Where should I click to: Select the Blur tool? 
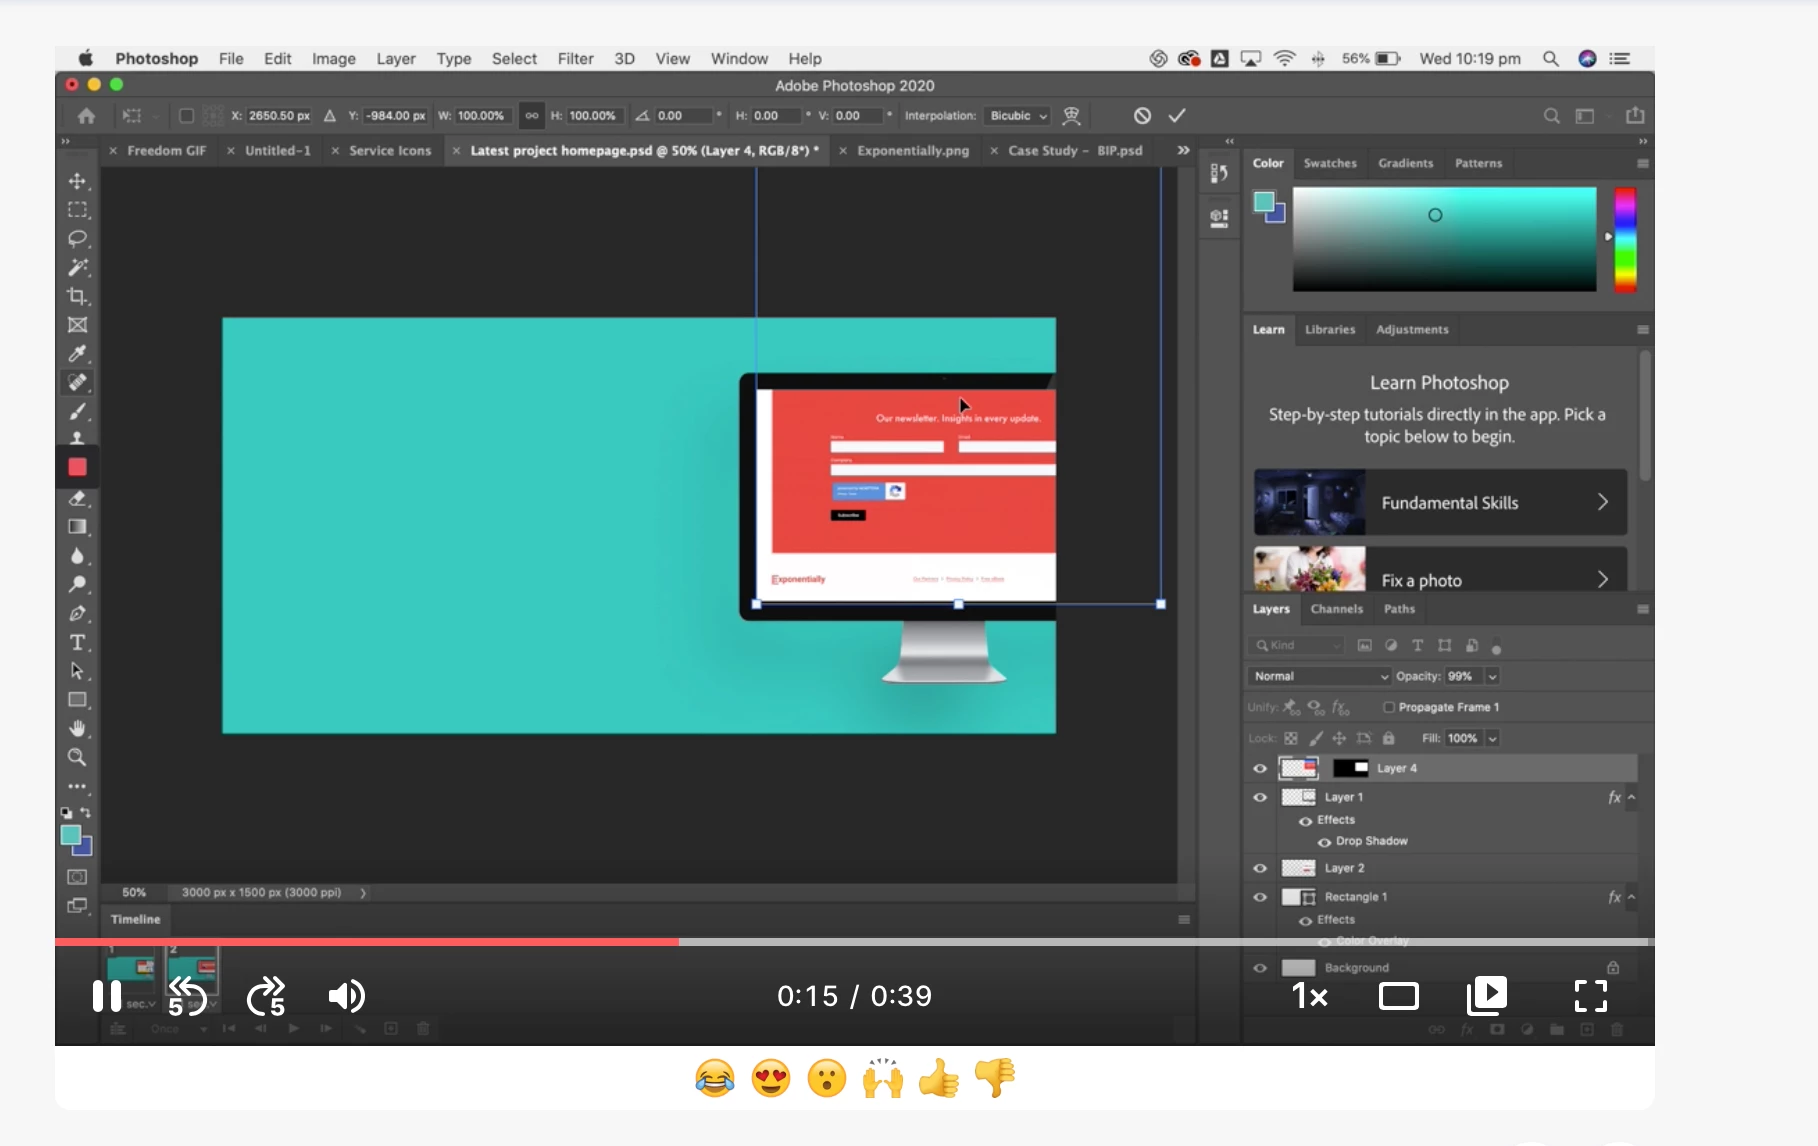pyautogui.click(x=77, y=556)
